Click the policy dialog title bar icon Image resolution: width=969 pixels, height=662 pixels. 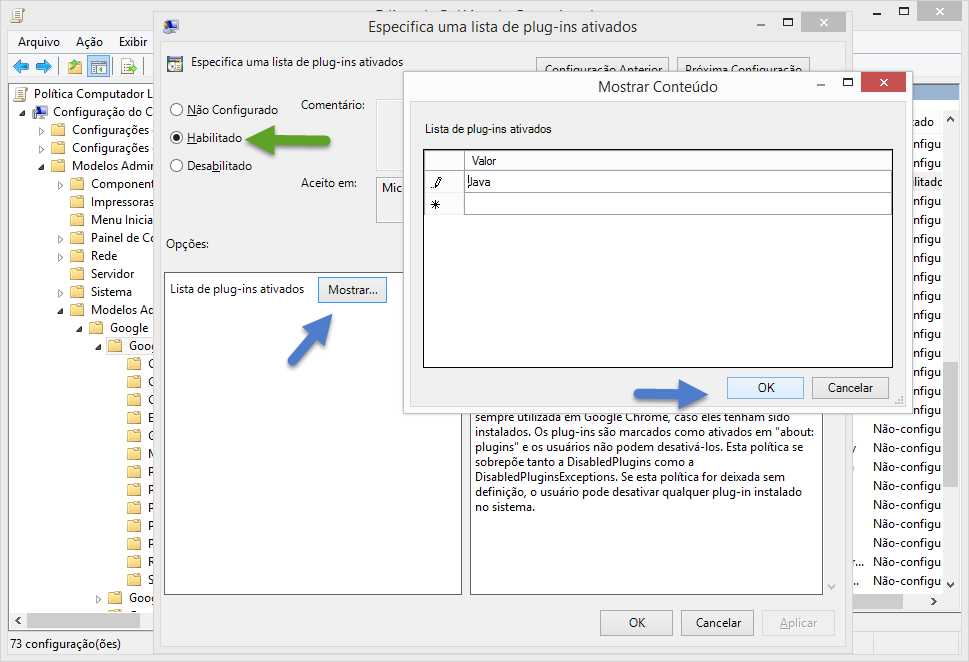coord(171,27)
